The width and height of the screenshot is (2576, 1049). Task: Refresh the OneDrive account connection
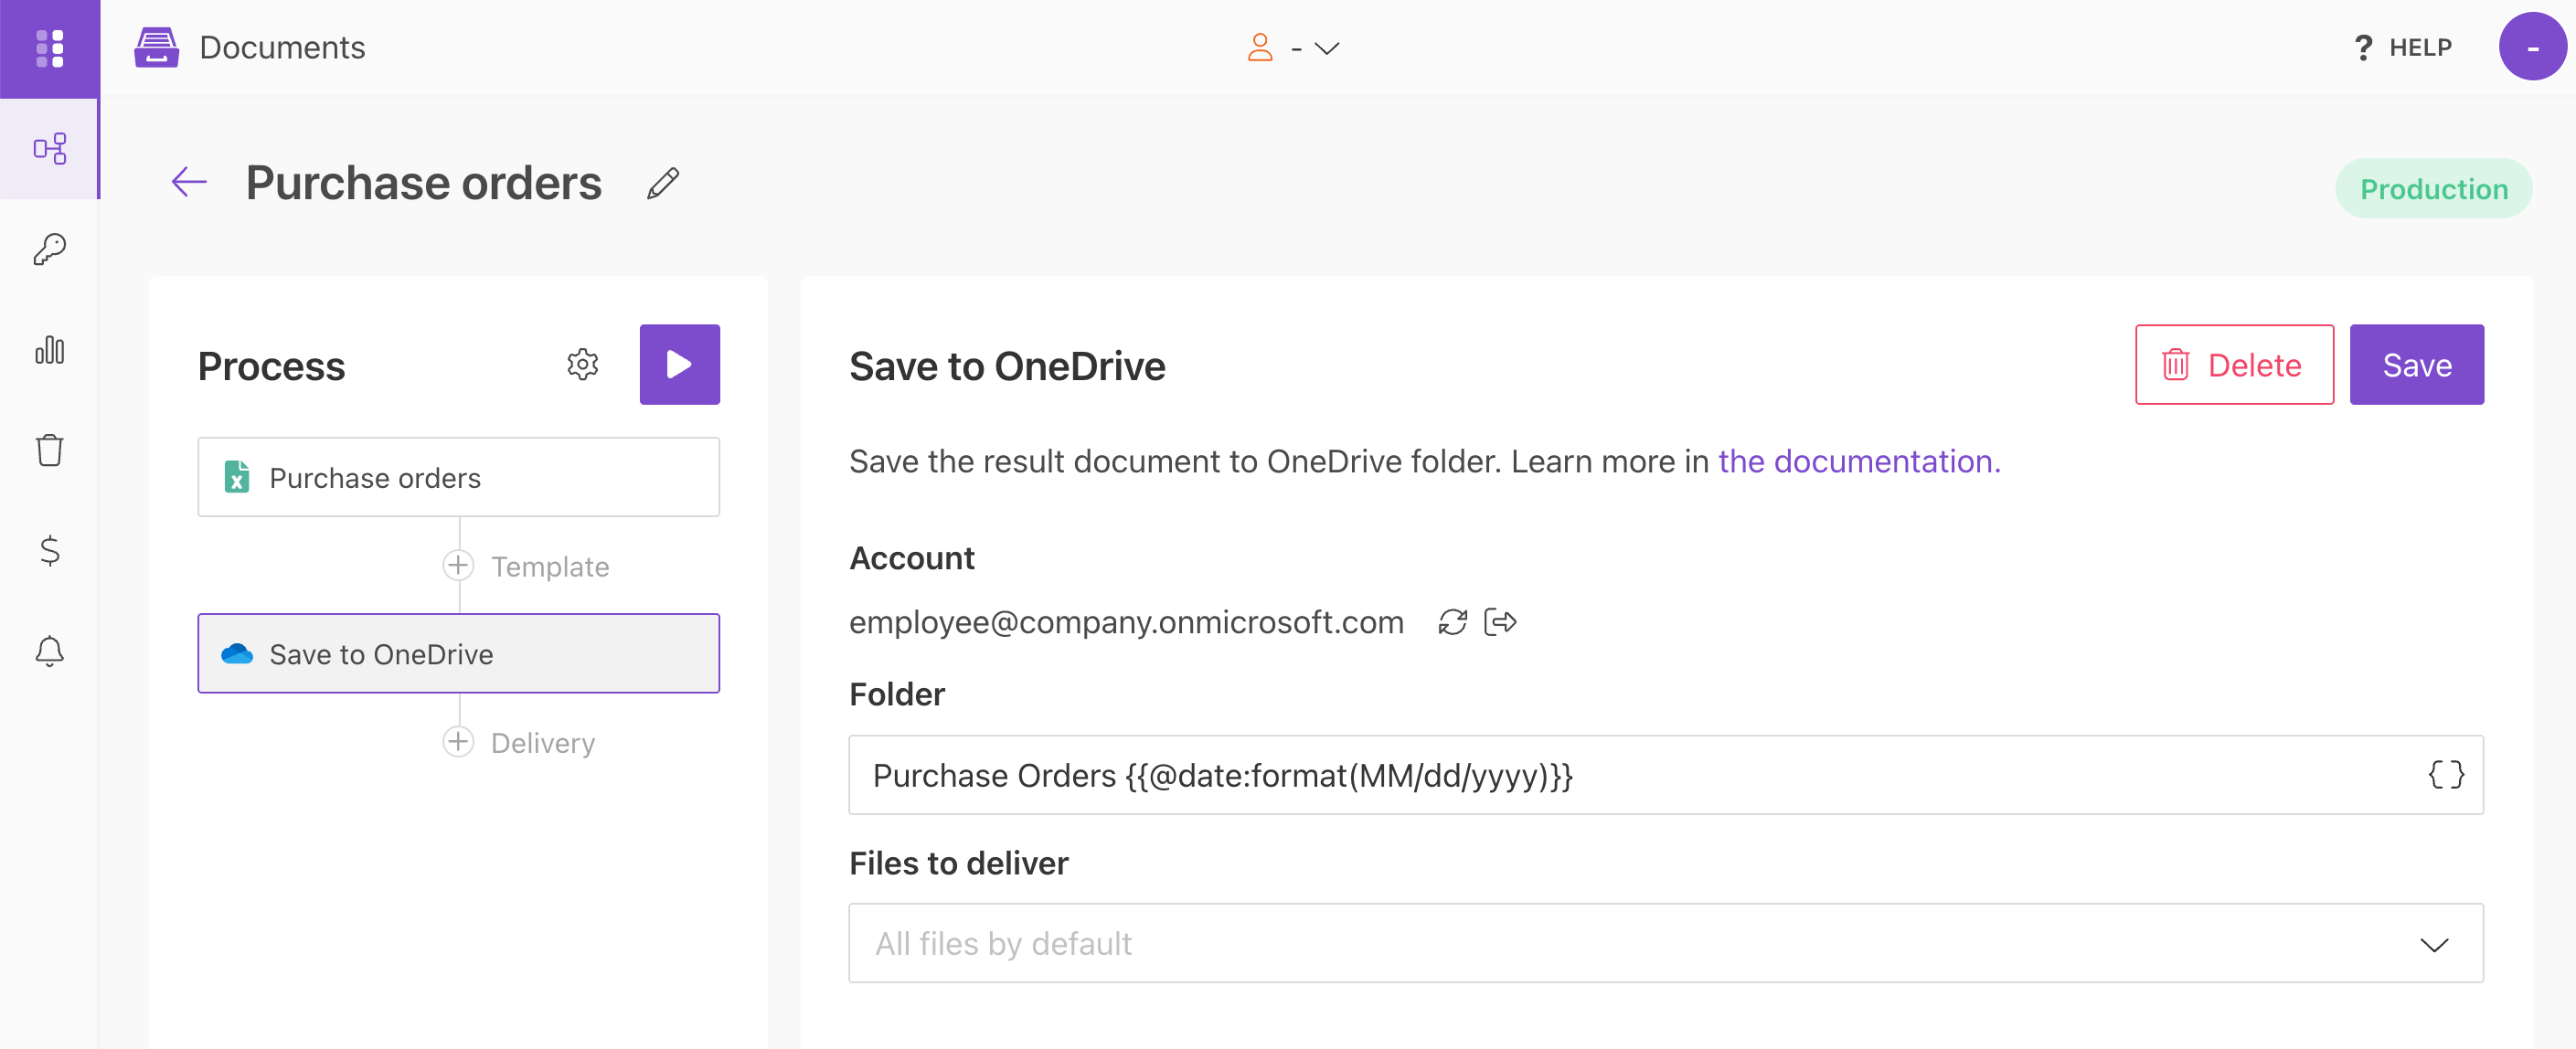coord(1453,622)
